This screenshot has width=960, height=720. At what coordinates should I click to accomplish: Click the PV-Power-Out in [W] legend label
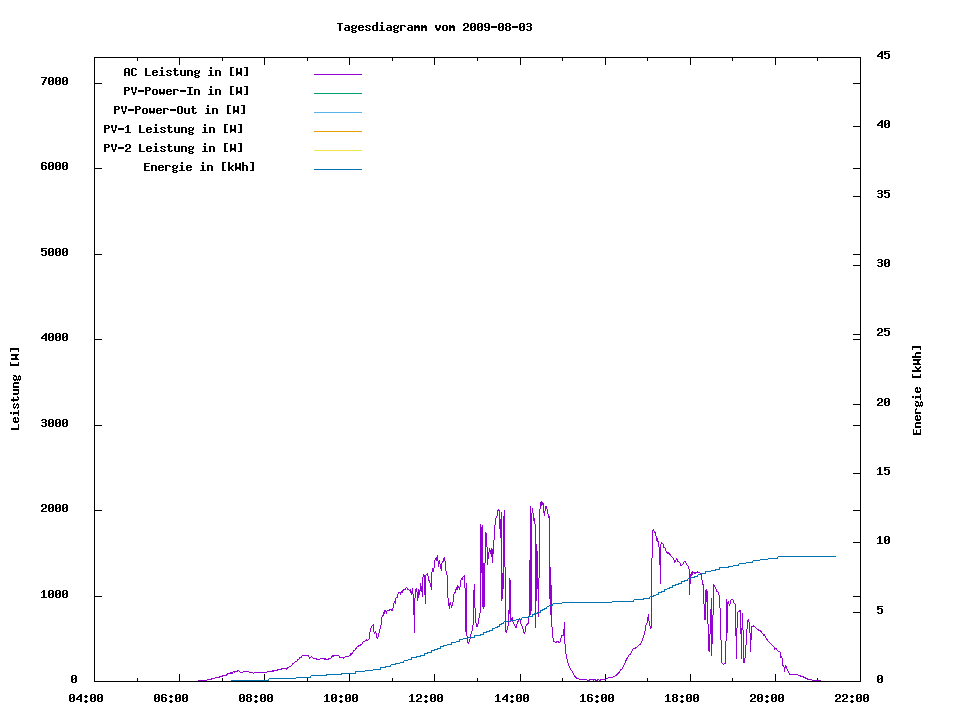pyautogui.click(x=180, y=110)
